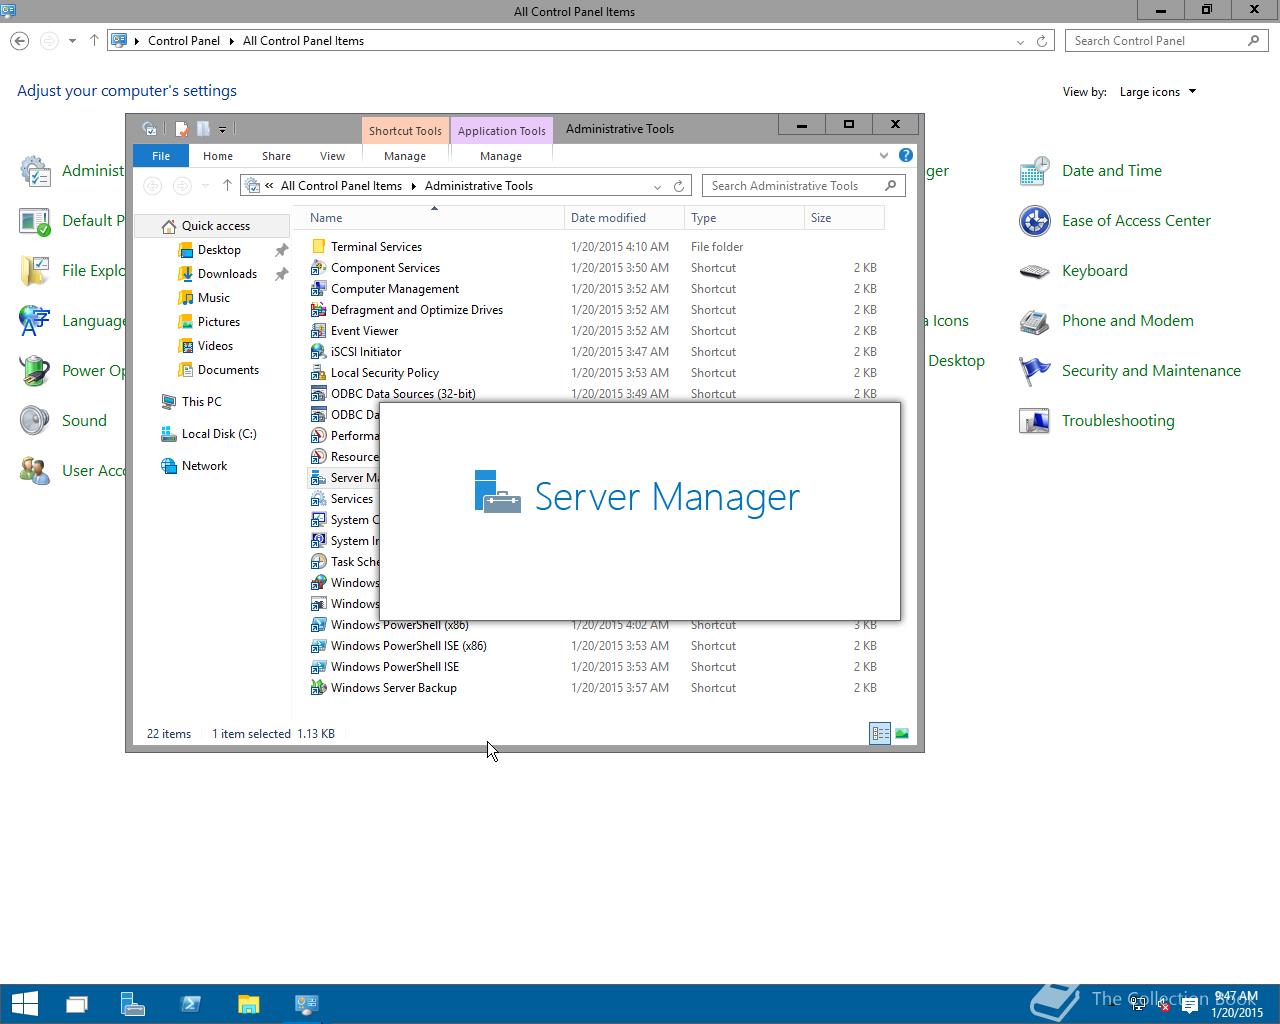Open Music in the navigation pane
Screen dimensions: 1280x1024
pos(214,298)
